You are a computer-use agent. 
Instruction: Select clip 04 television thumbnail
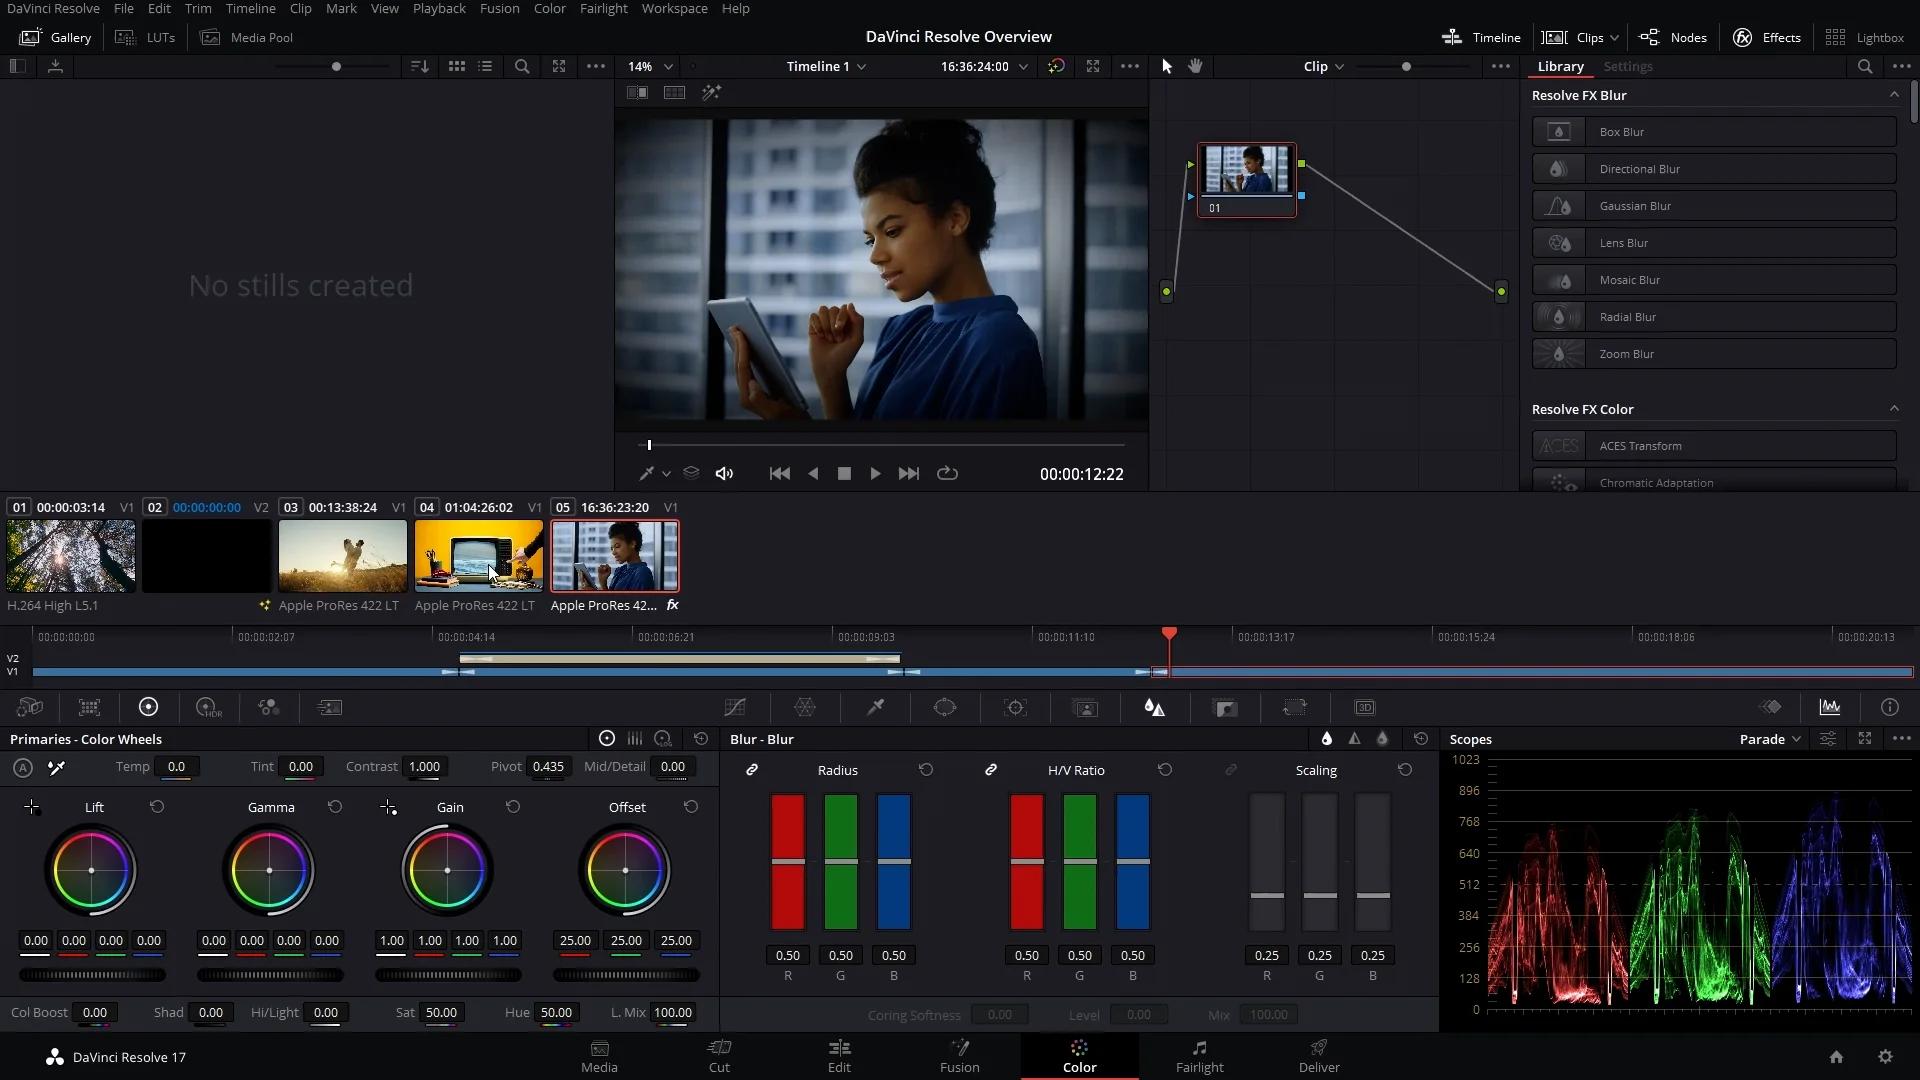coord(479,556)
